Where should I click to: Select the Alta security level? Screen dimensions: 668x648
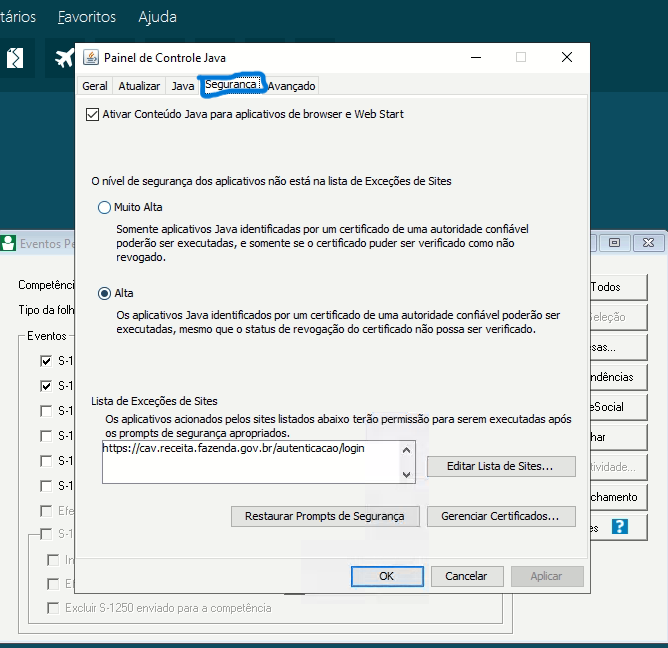104,294
